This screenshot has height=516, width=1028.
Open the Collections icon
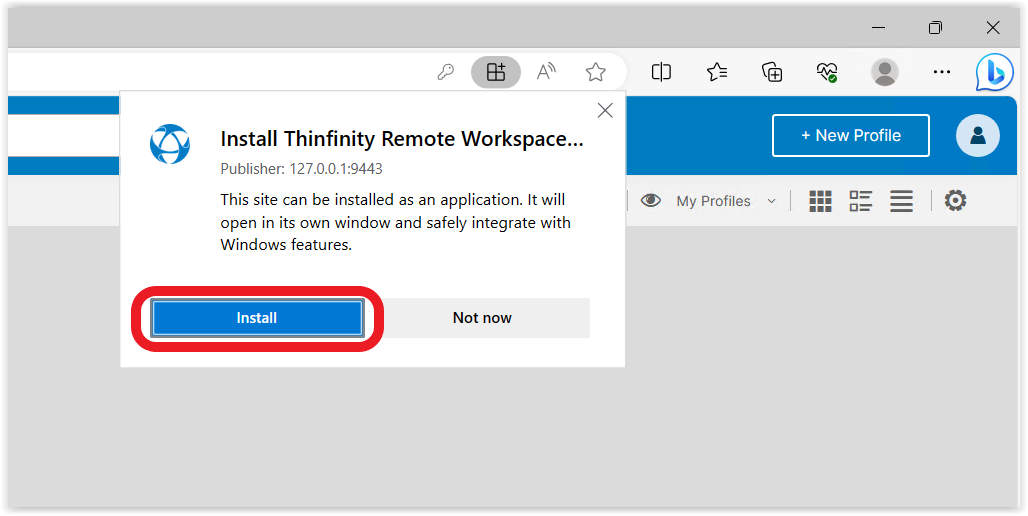[x=772, y=72]
